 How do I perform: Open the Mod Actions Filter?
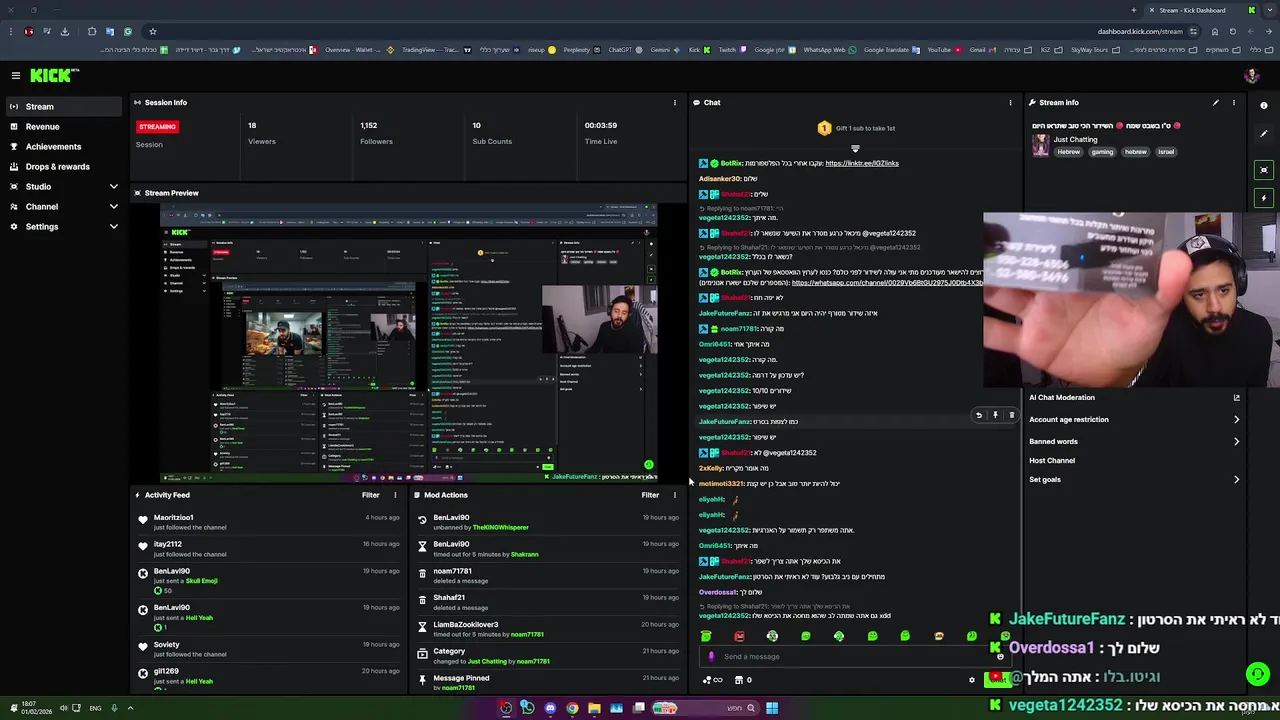650,495
